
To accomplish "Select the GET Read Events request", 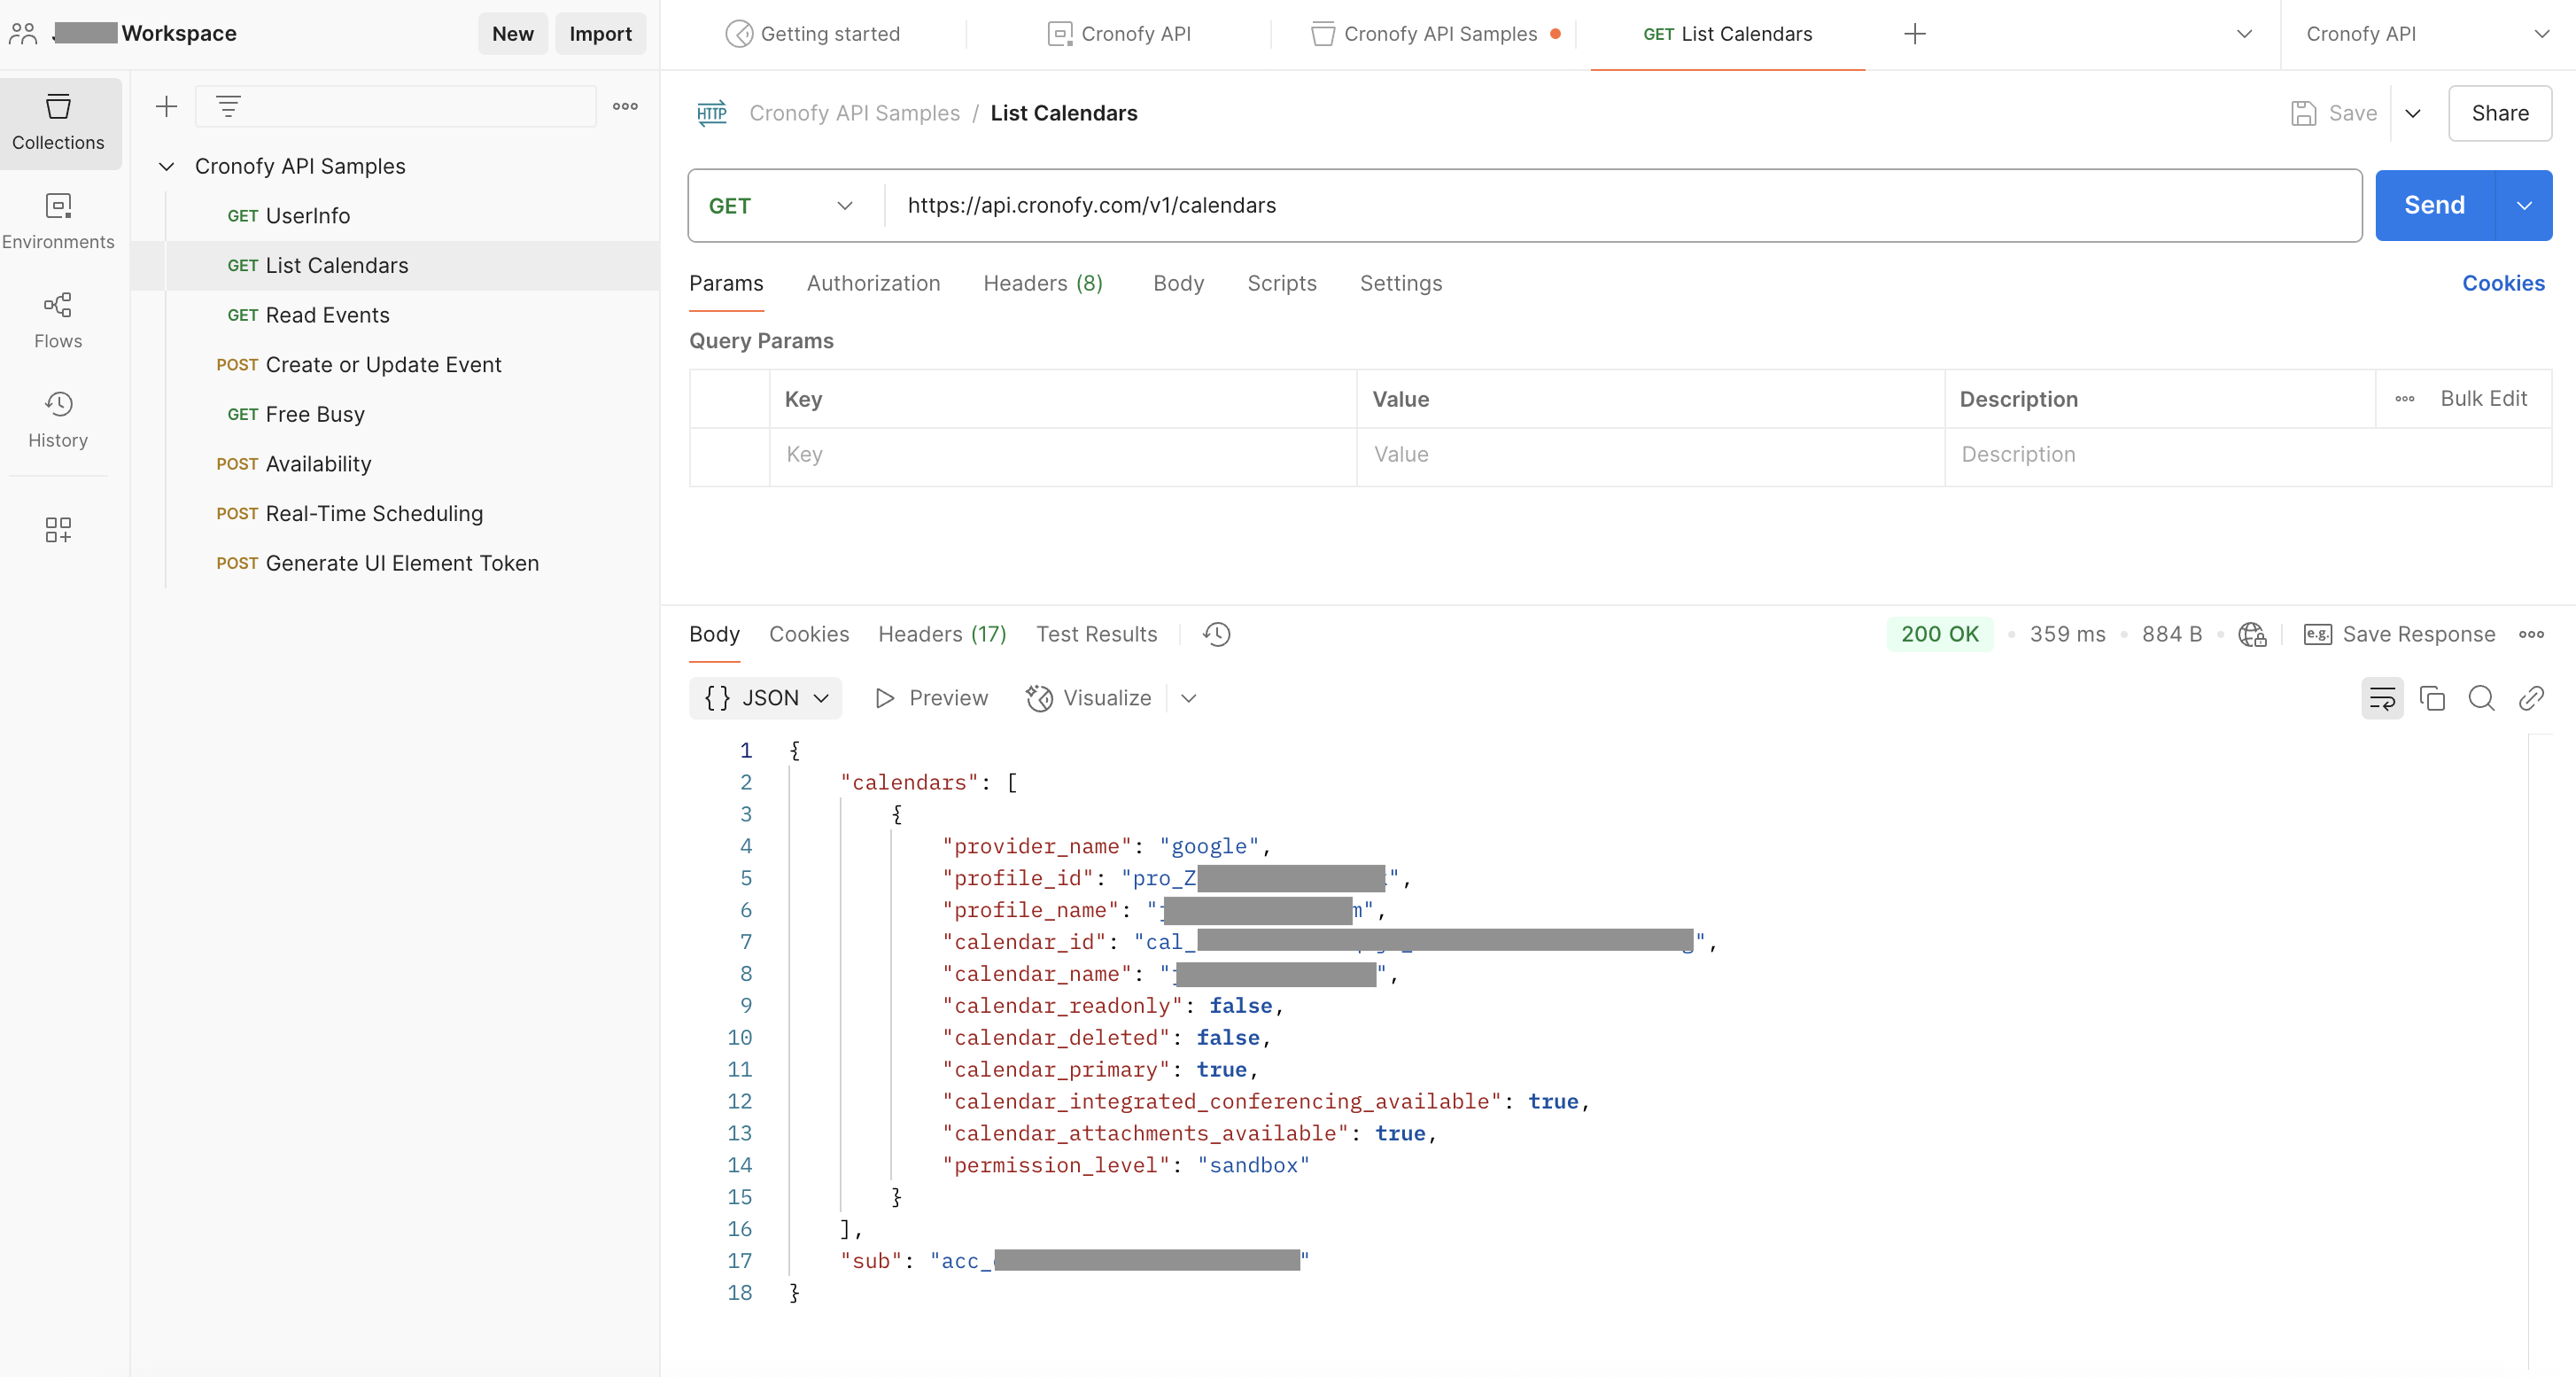I will point(396,315).
